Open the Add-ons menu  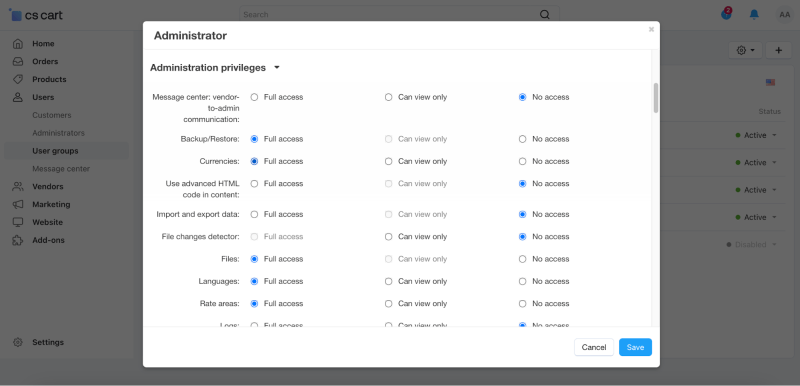(48, 240)
